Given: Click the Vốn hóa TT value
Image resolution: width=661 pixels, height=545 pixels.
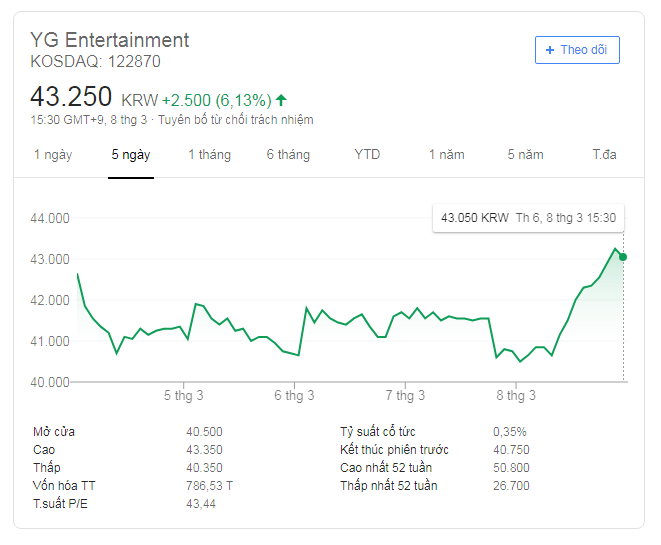Looking at the screenshot, I should click(209, 486).
